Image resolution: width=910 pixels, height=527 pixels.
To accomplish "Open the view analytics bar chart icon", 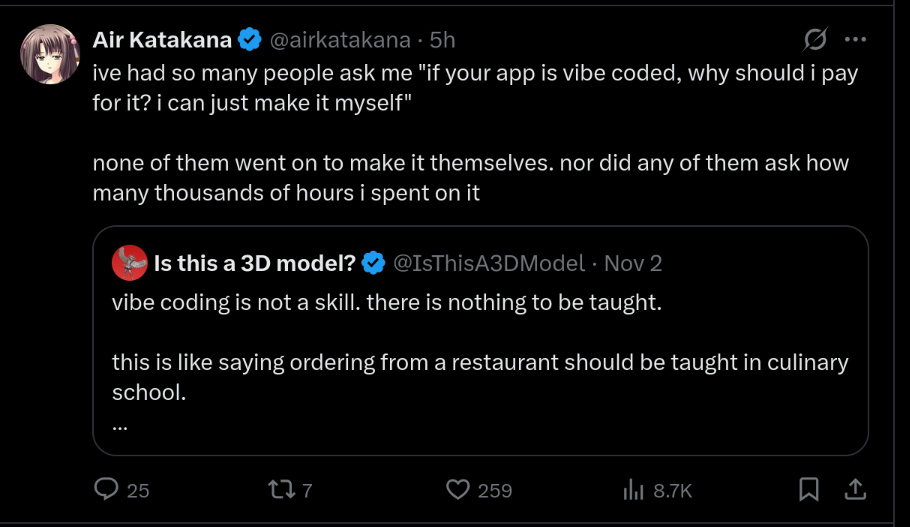I will 633,489.
